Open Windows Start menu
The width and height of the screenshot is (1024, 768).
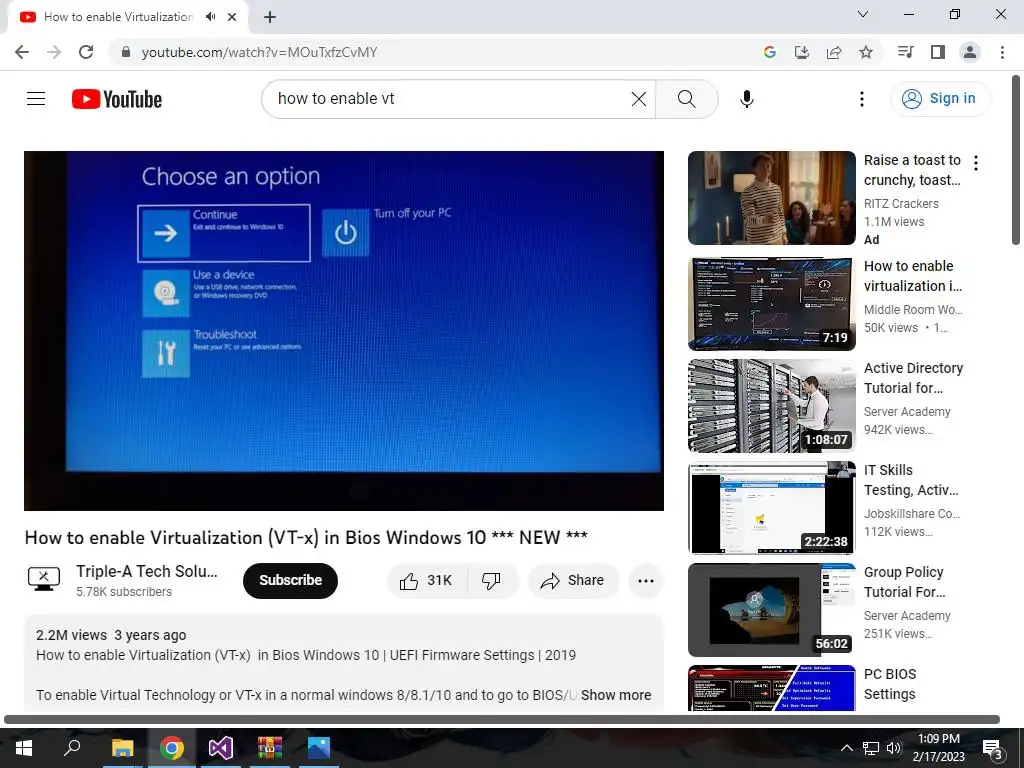[x=24, y=748]
